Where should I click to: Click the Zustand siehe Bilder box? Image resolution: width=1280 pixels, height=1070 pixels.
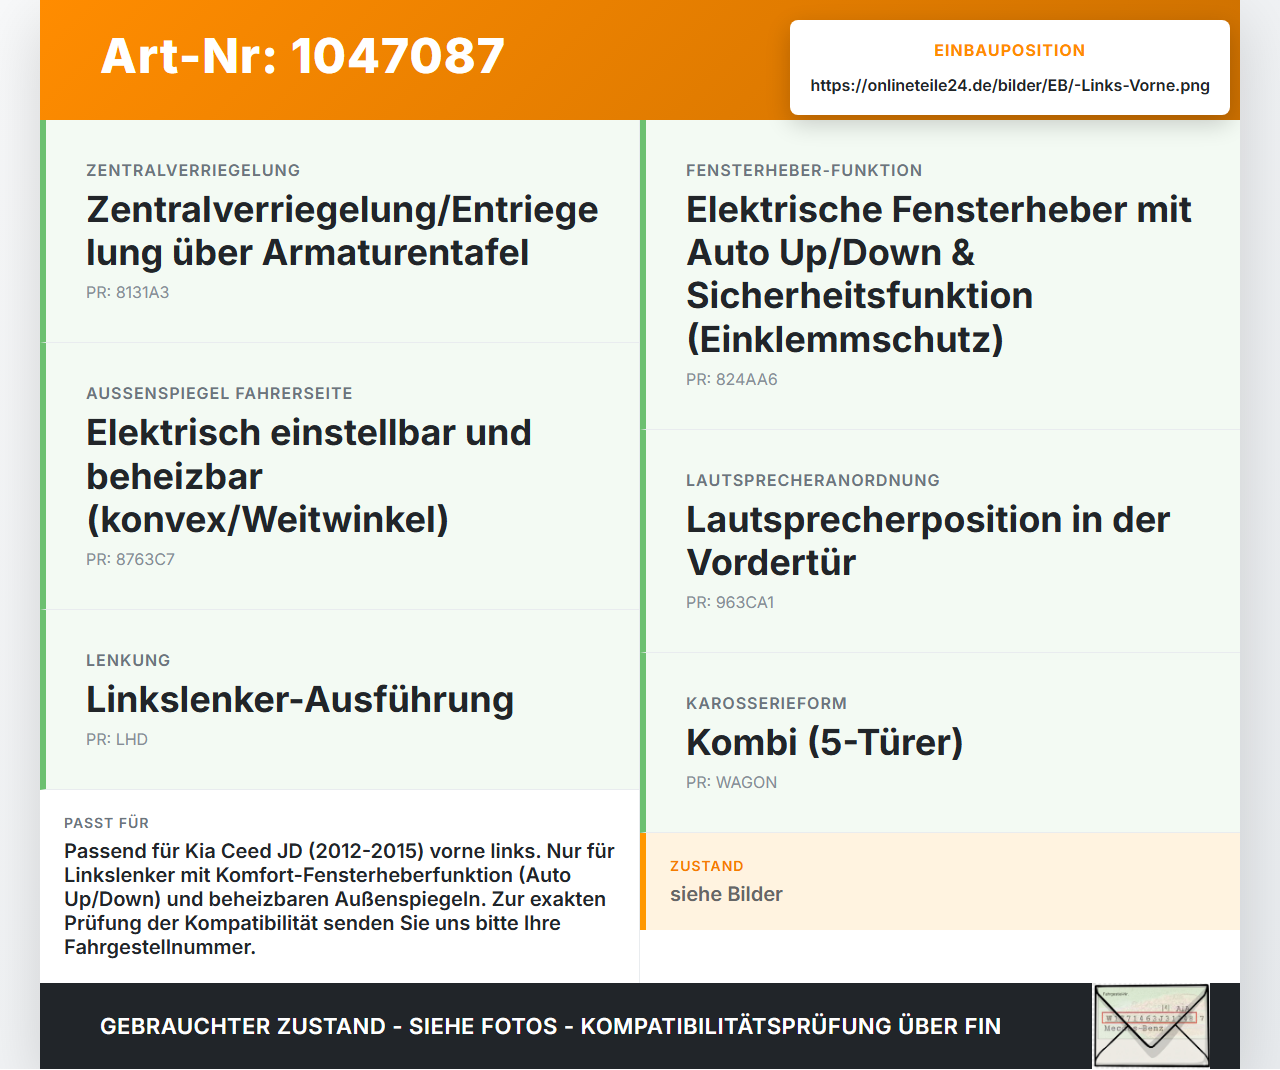click(940, 882)
